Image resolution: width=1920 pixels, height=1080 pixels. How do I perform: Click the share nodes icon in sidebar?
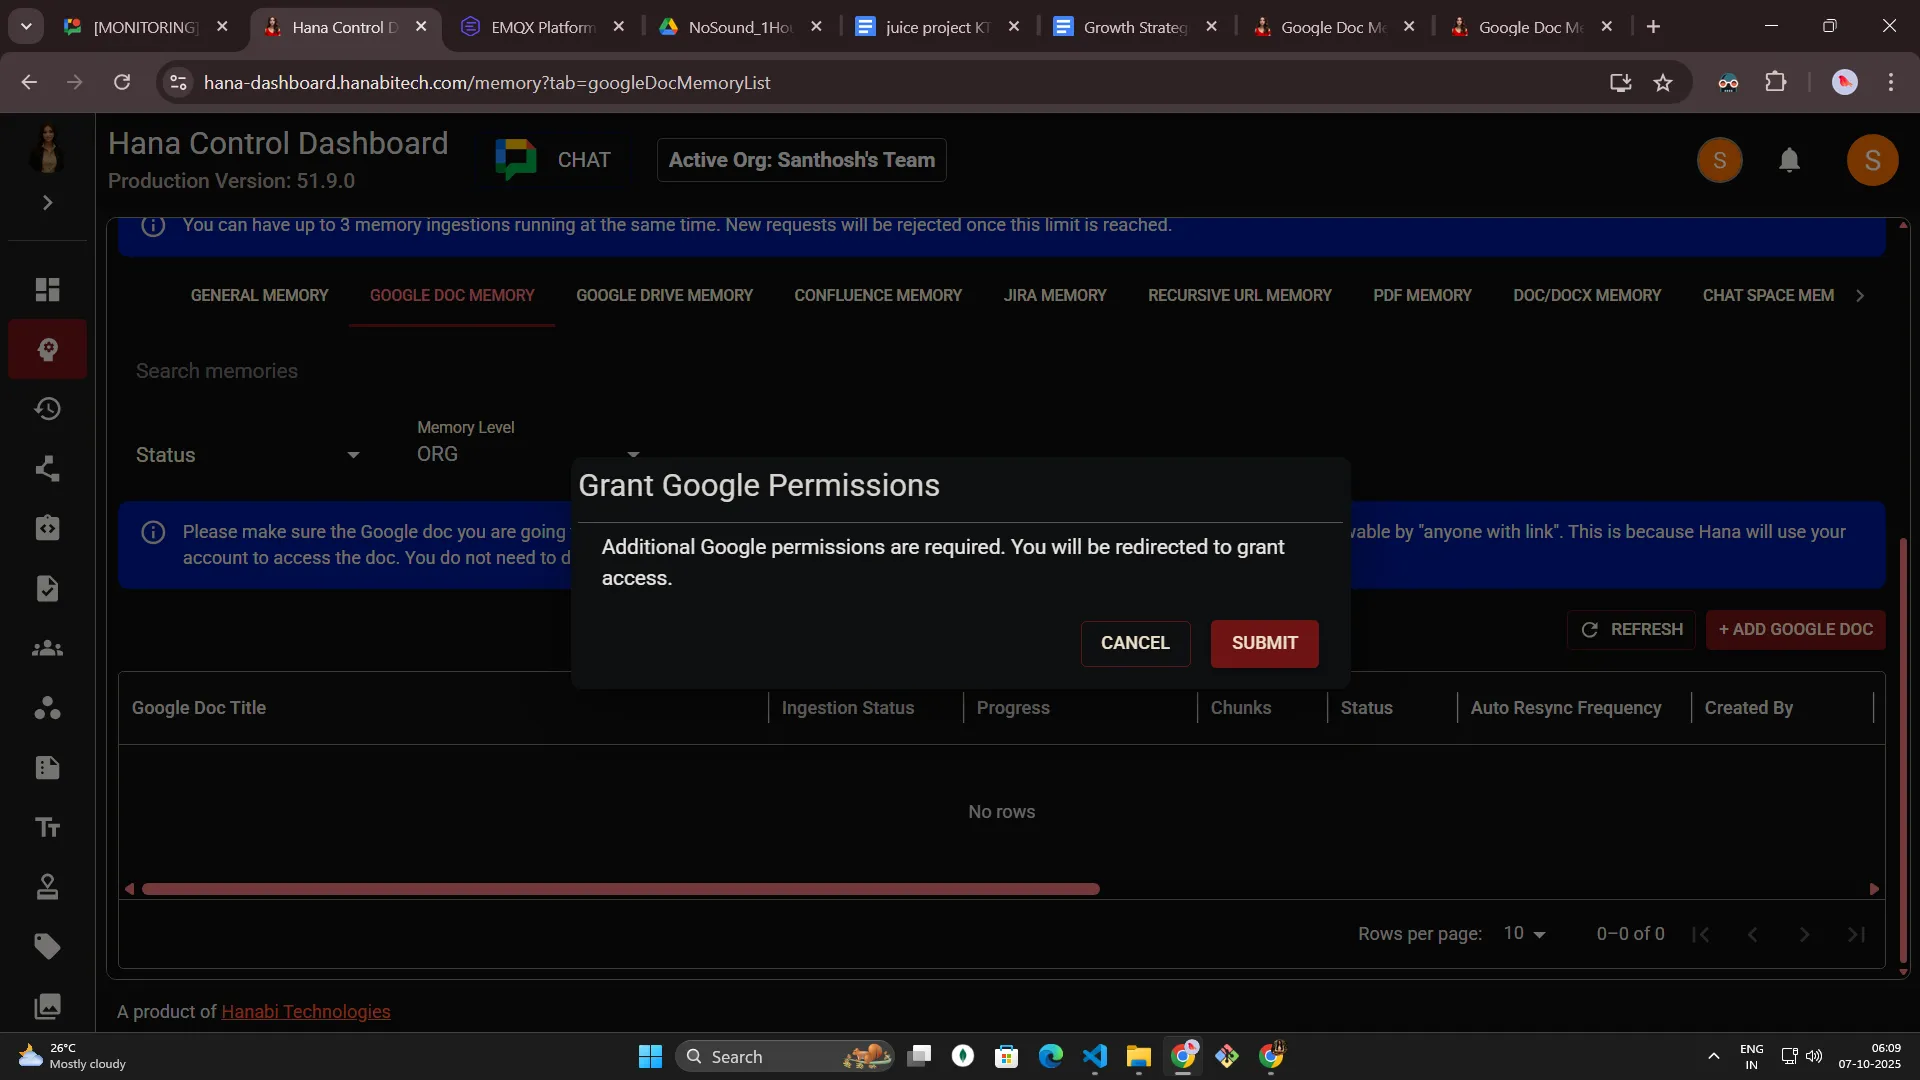click(x=47, y=469)
